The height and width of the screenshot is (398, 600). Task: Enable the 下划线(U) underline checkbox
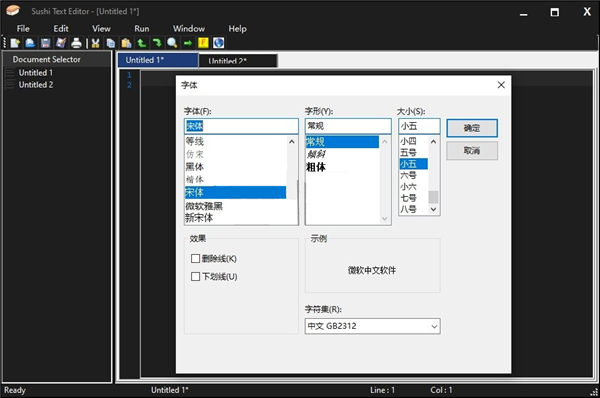tap(195, 276)
